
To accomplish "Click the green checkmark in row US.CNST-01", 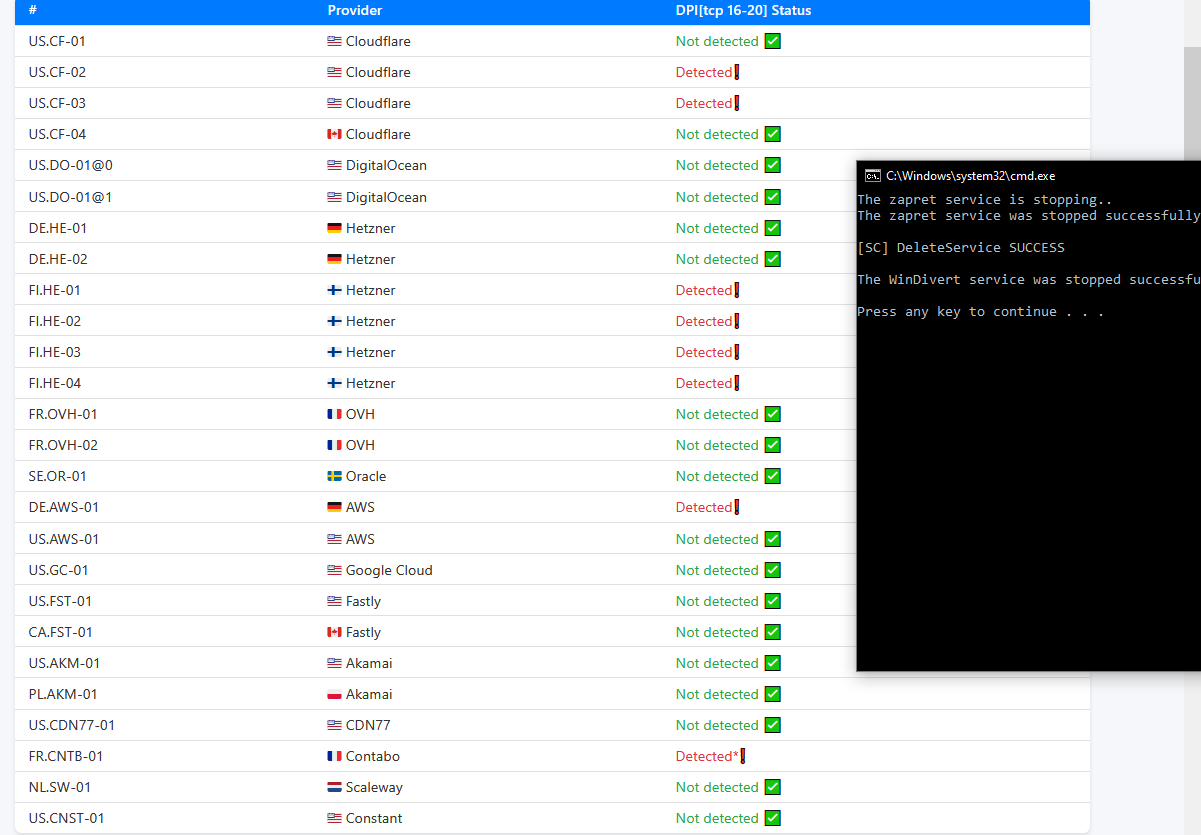I will [x=772, y=818].
